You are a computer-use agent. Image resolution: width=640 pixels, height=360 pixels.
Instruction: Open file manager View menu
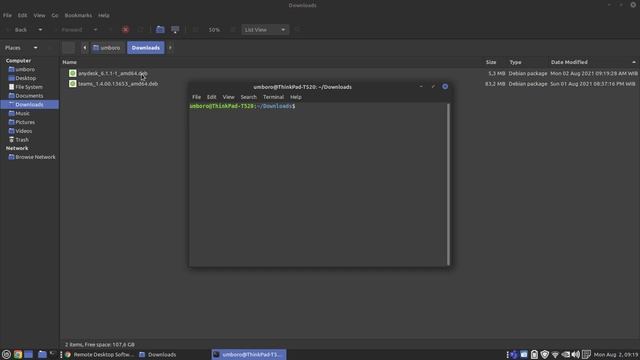39,15
